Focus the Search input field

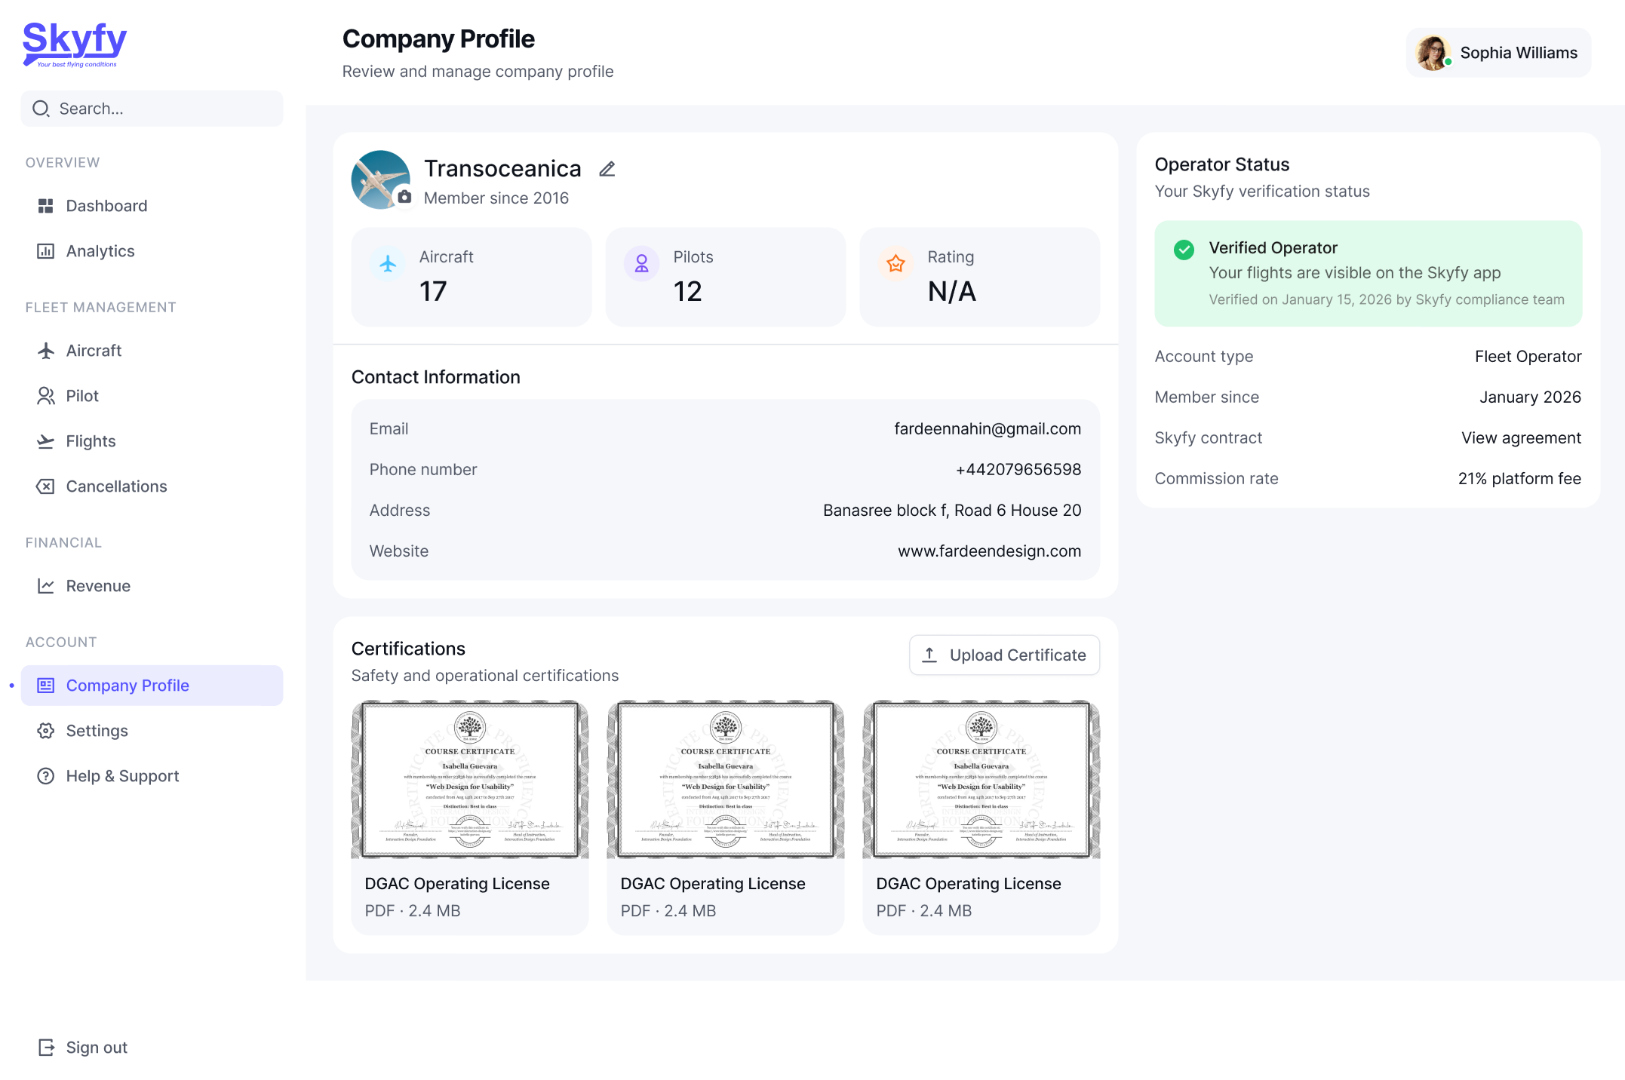(x=152, y=109)
